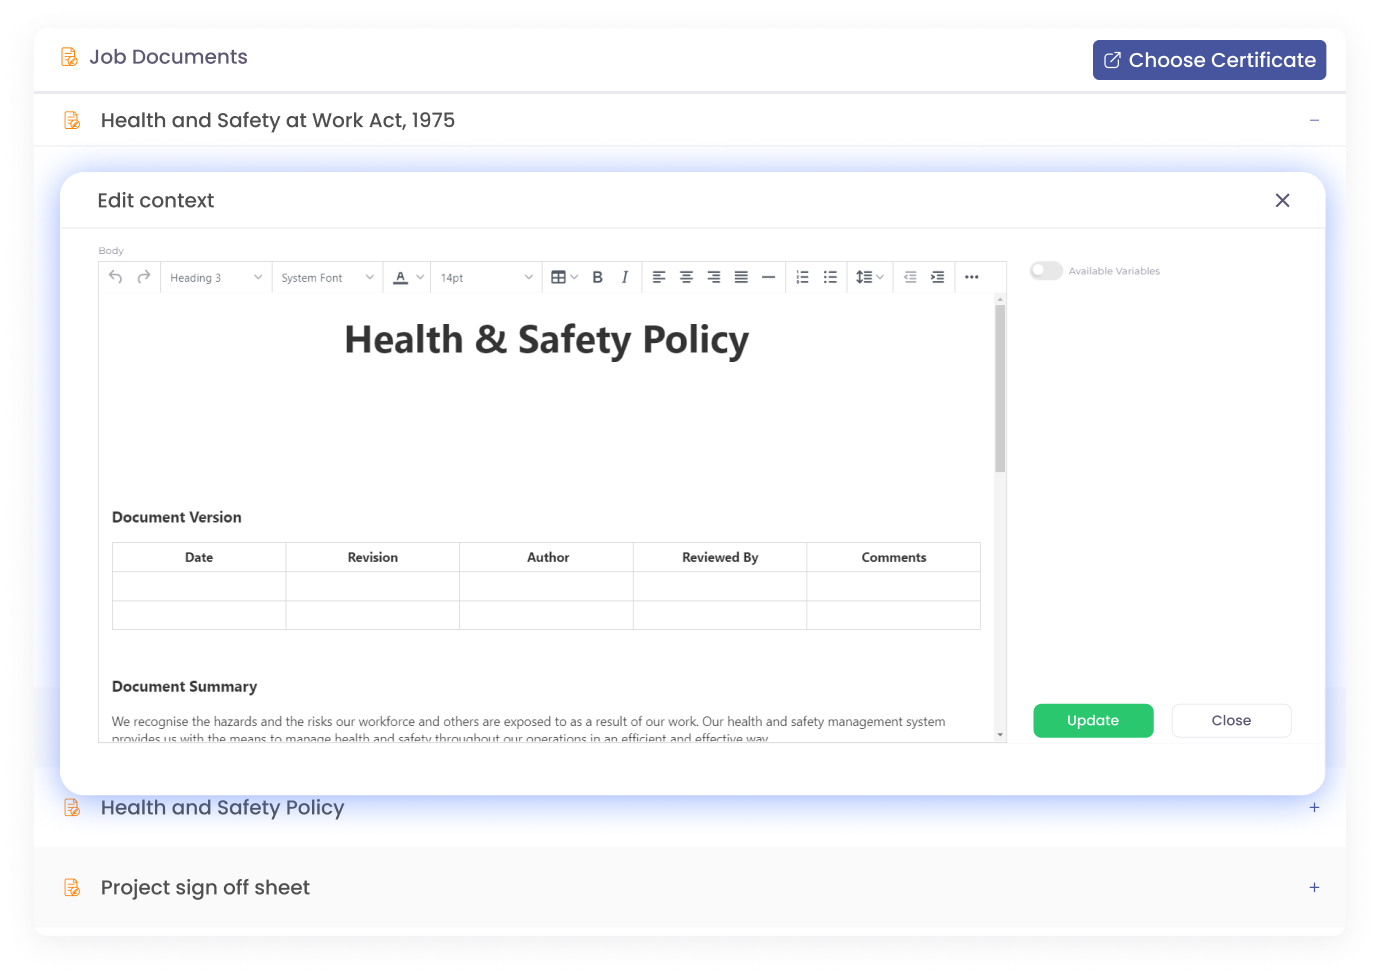This screenshot has height=977, width=1380.
Task: Click the green Update button
Action: click(x=1092, y=721)
